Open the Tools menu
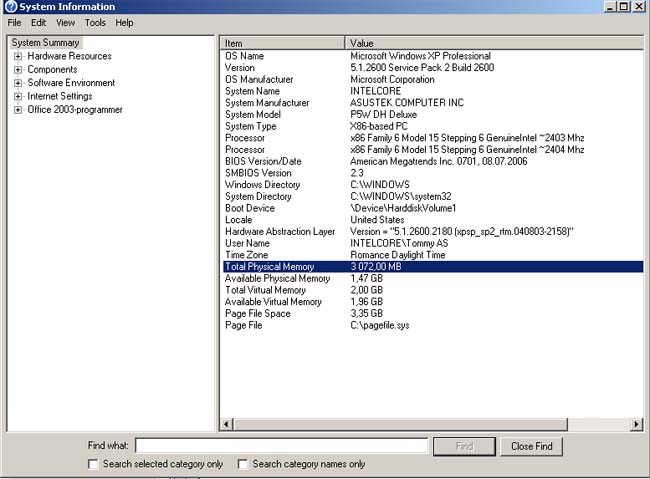This screenshot has width=650, height=479. (x=95, y=23)
